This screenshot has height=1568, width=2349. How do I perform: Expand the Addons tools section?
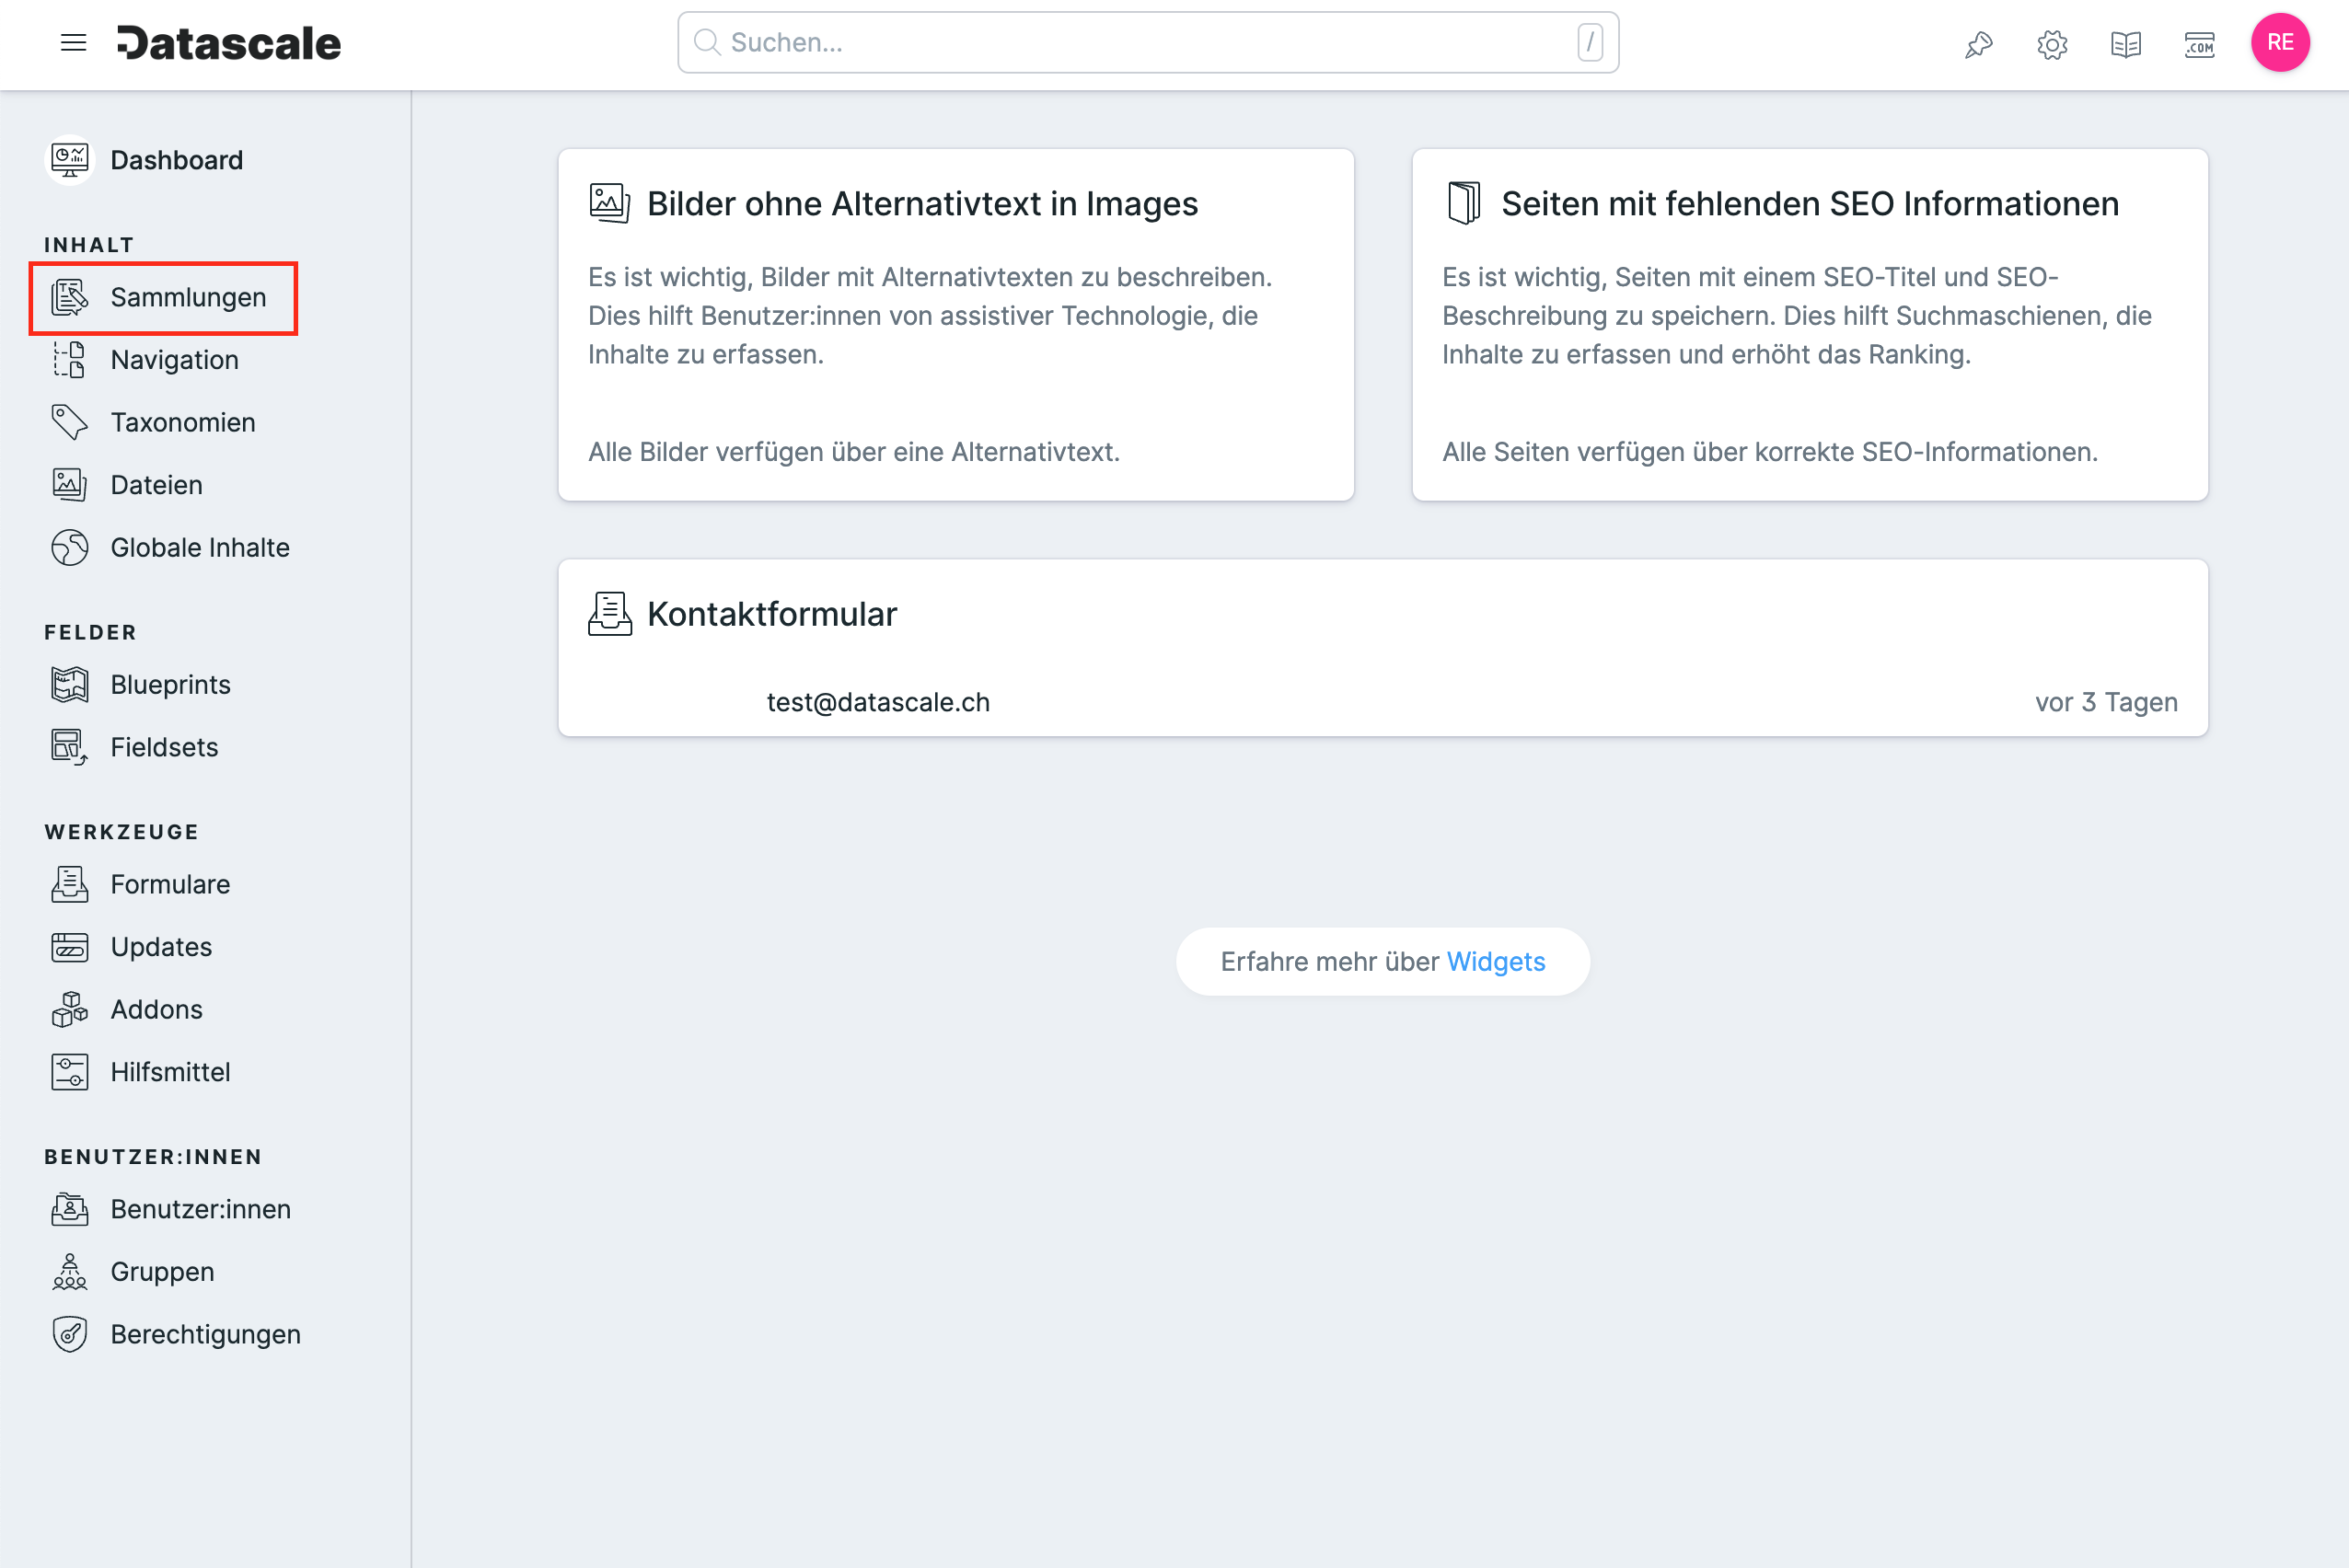coord(156,1008)
